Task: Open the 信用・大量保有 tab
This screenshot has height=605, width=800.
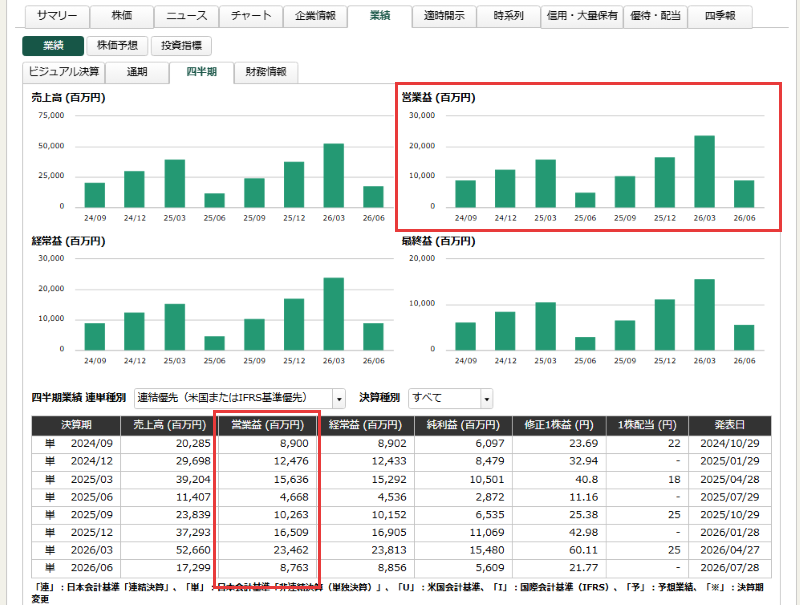Action: click(582, 16)
